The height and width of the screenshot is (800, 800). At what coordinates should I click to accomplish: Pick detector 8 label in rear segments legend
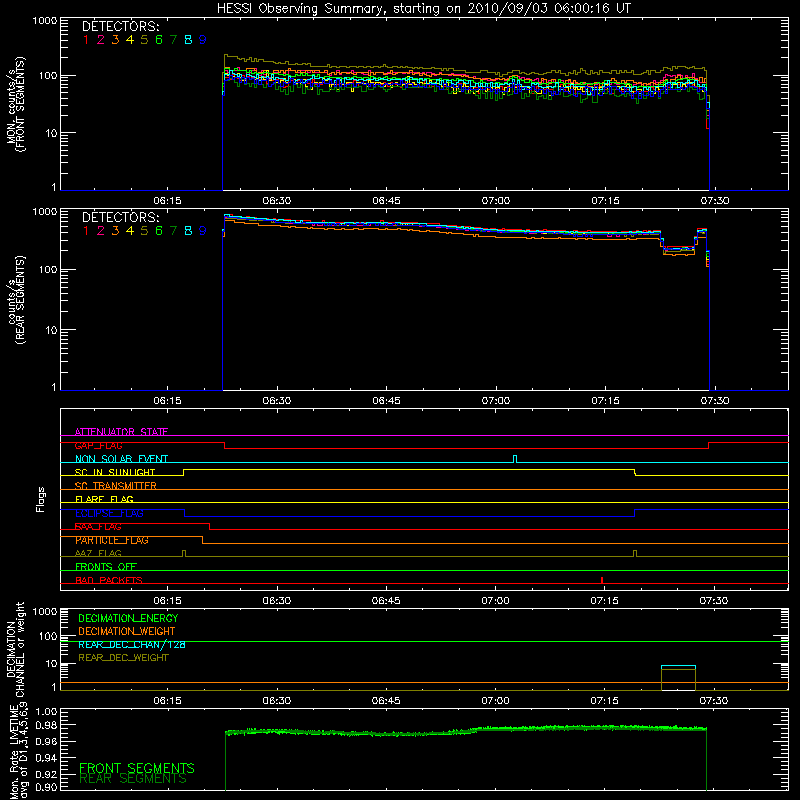tap(188, 231)
